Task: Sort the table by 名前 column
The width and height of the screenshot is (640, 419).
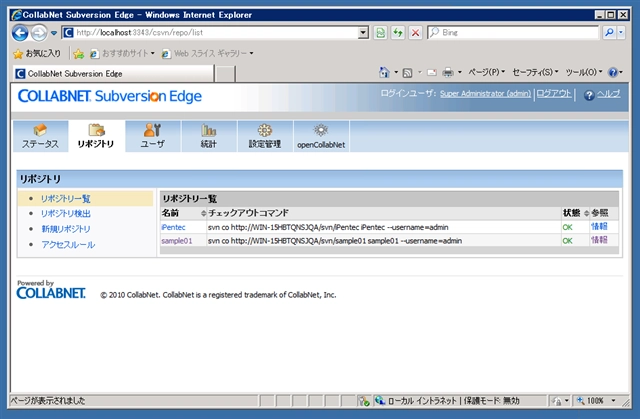Action: click(184, 213)
